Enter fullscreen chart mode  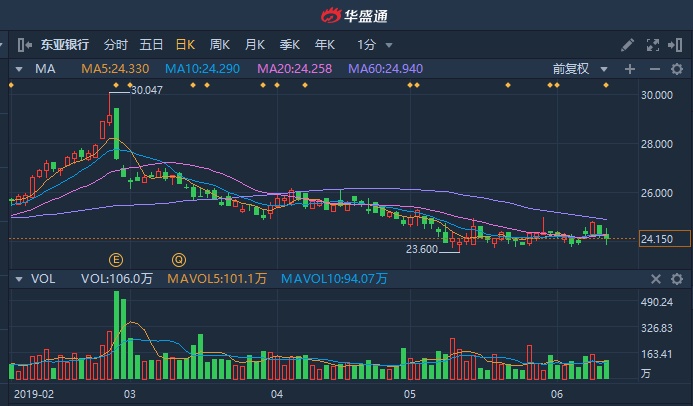coord(653,45)
